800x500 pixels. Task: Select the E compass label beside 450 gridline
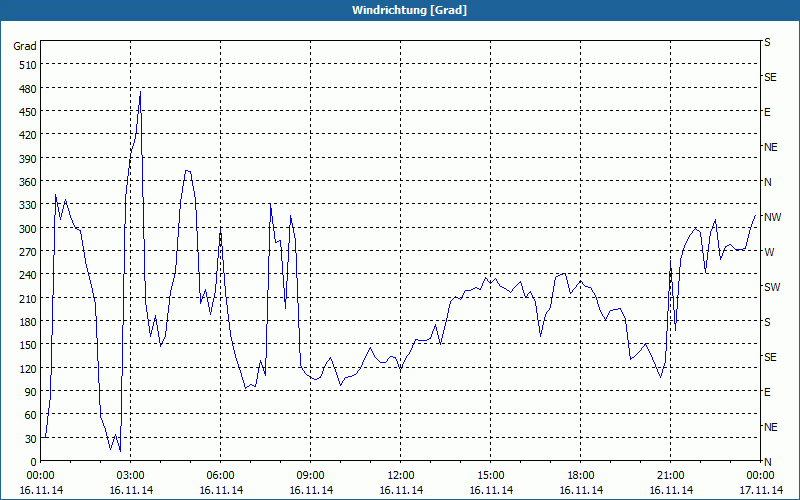pyautogui.click(x=767, y=112)
